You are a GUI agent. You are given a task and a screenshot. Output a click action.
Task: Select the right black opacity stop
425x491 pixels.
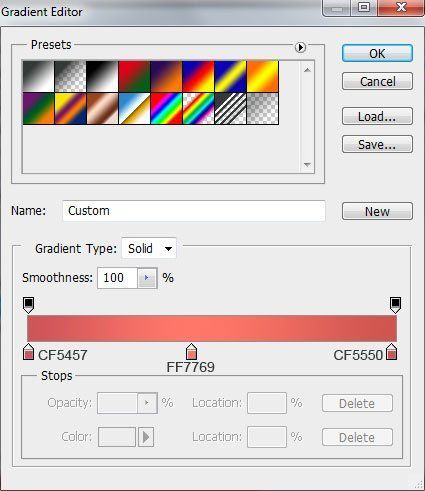point(395,305)
